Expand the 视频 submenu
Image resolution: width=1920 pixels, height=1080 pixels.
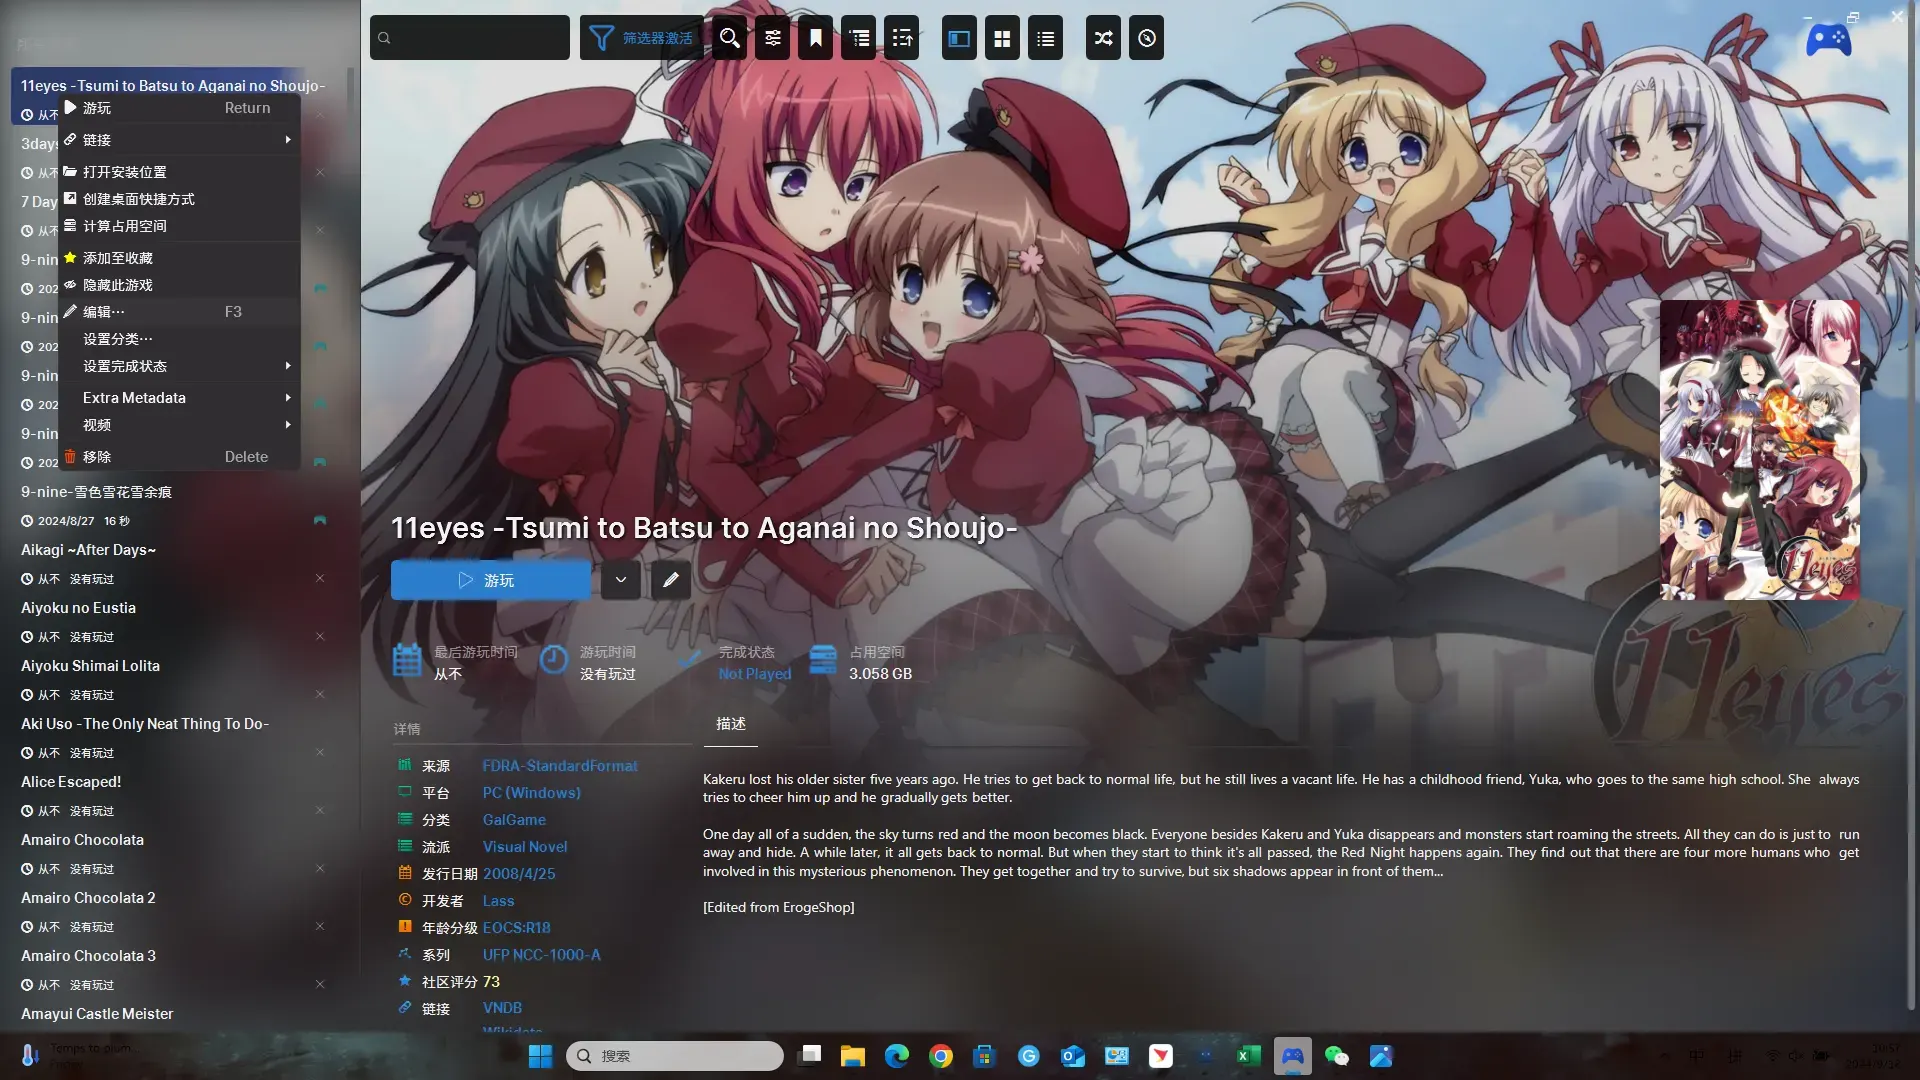[180, 425]
